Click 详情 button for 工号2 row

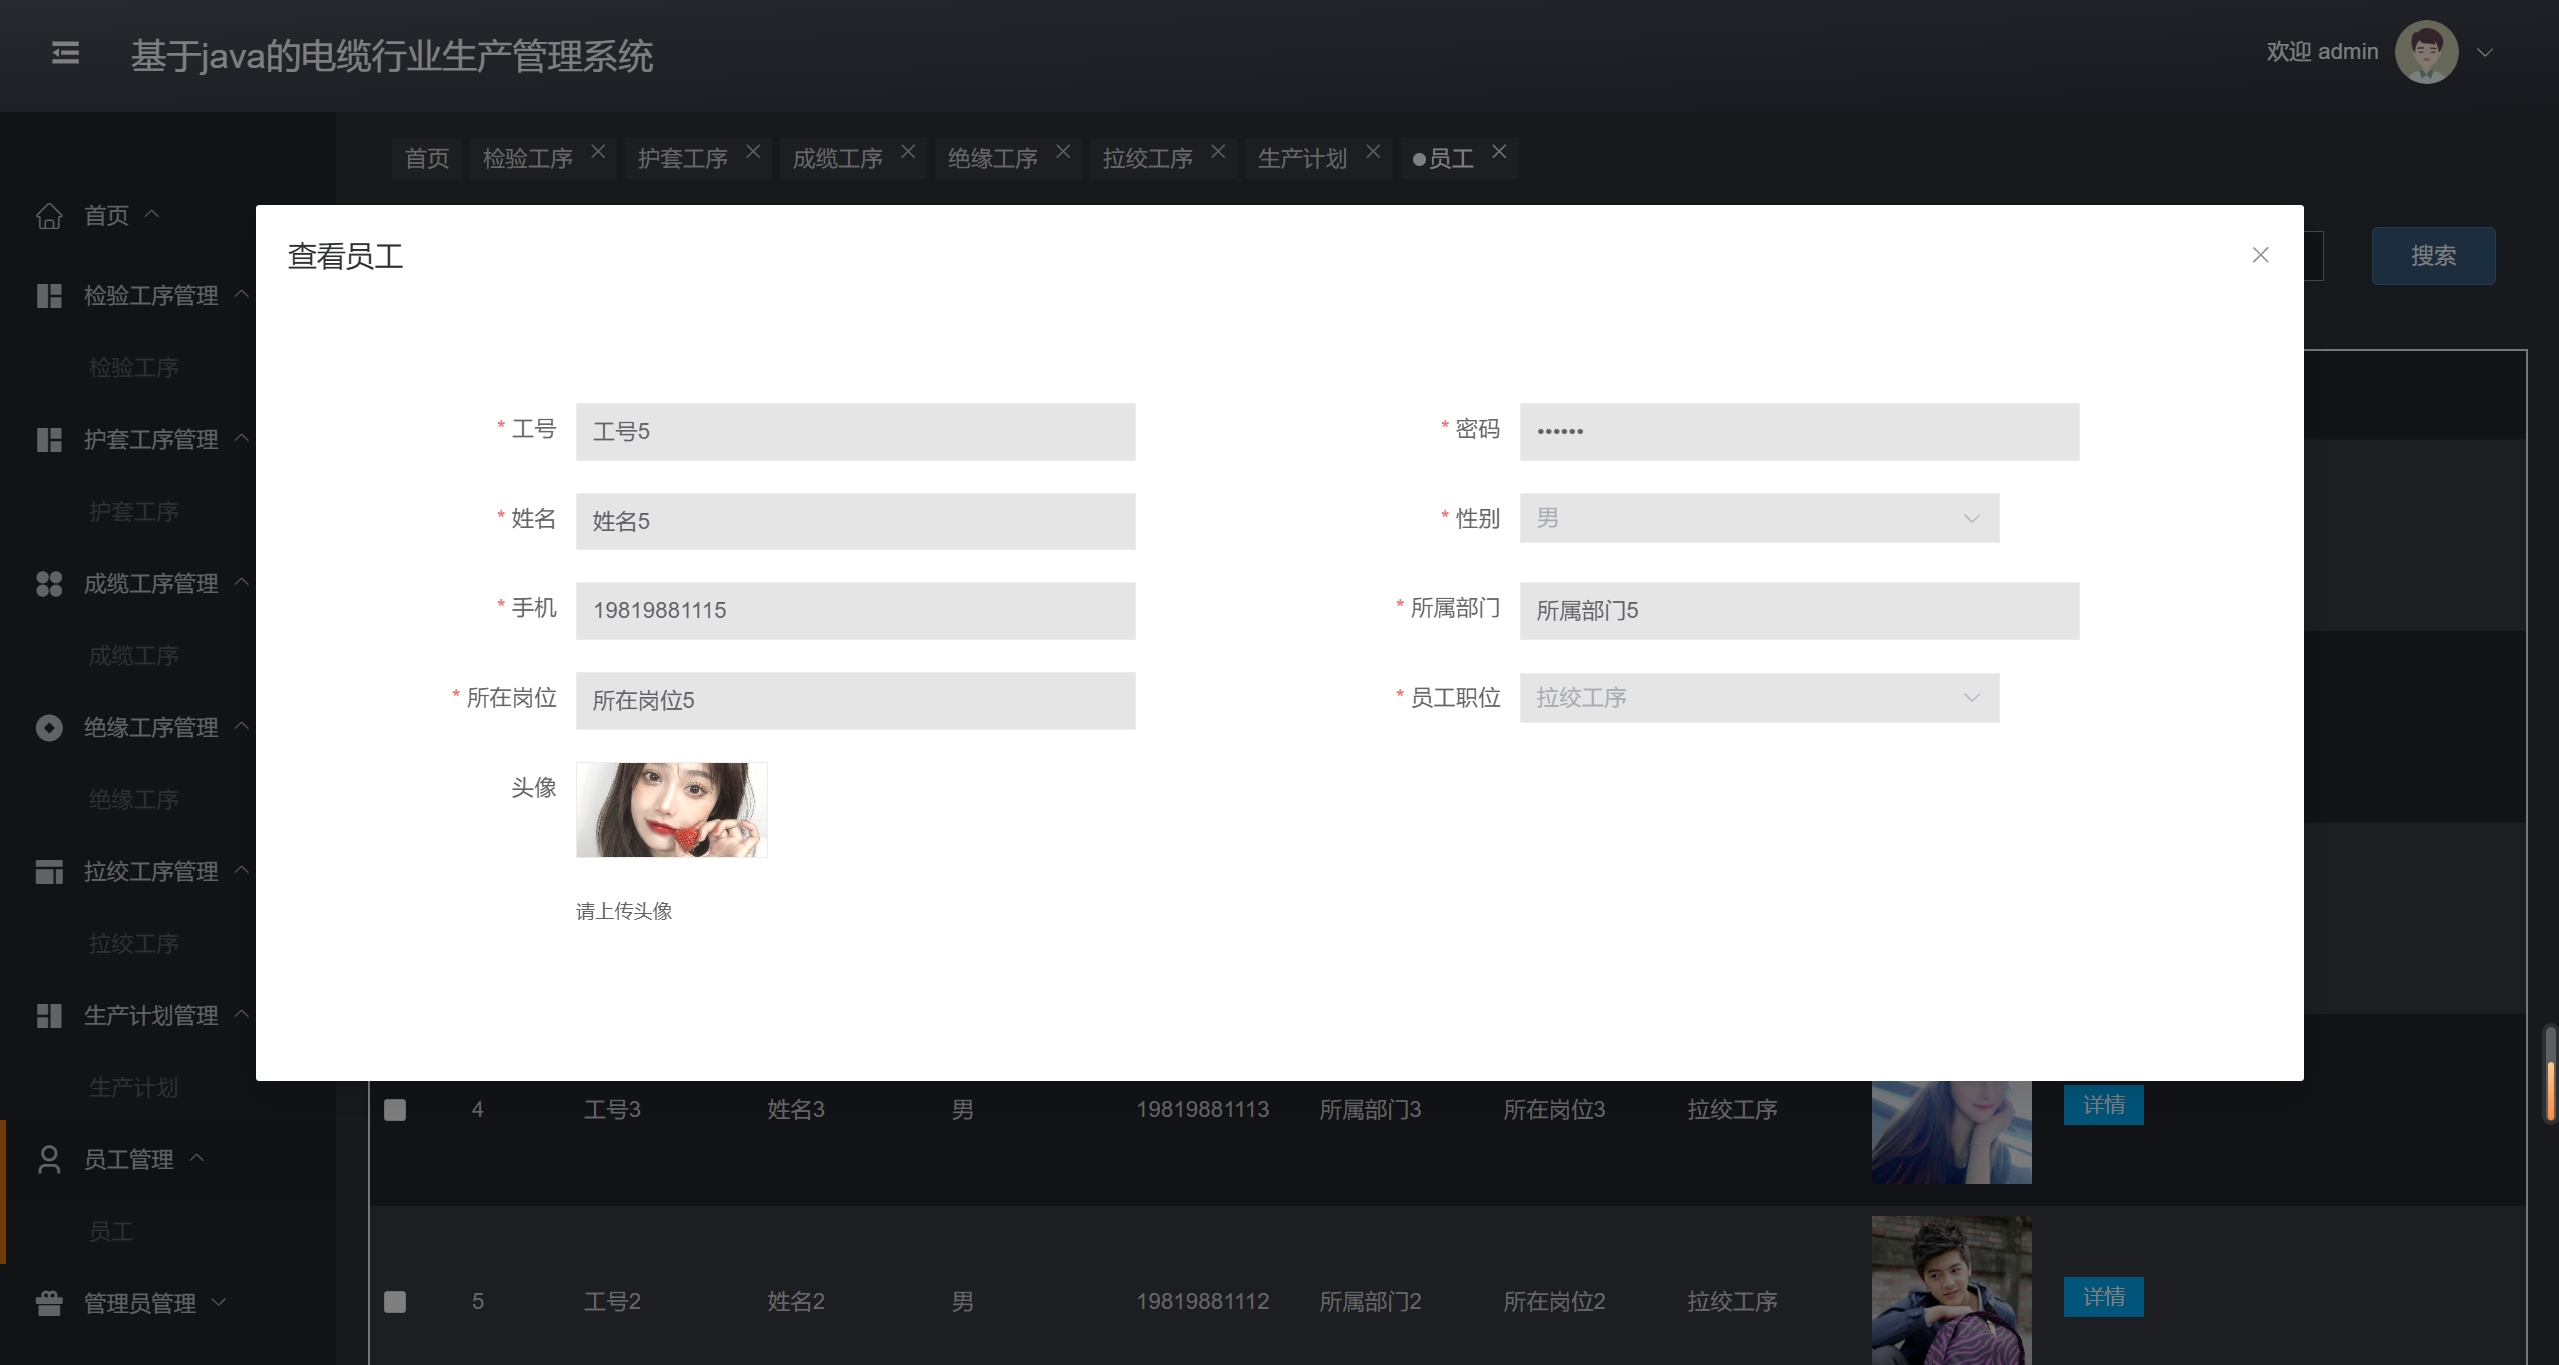point(2103,1297)
